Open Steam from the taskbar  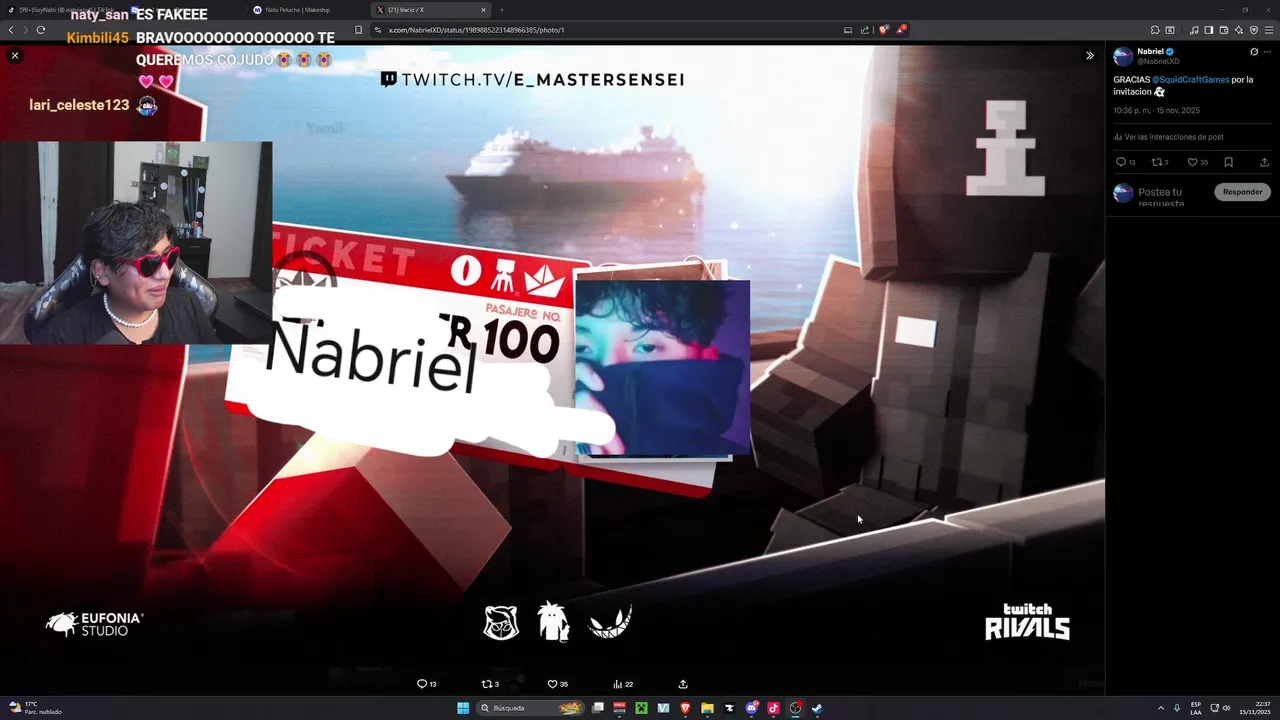coord(817,708)
